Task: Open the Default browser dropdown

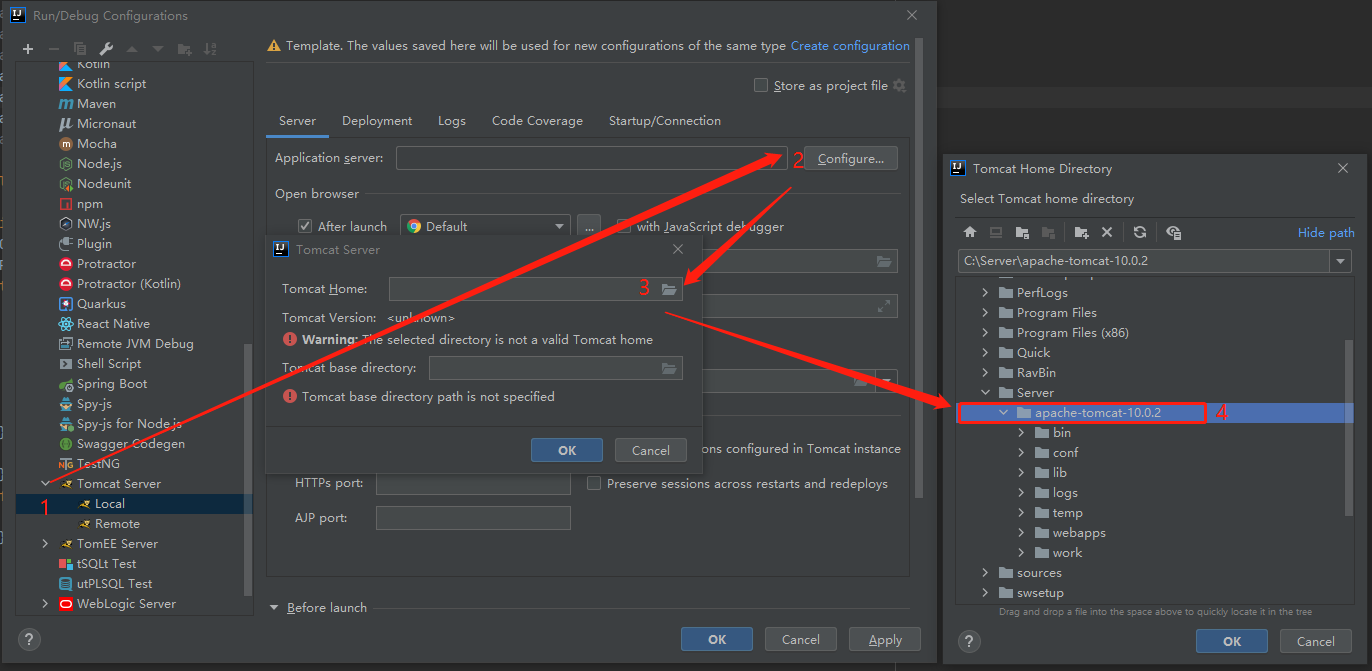Action: [x=485, y=226]
